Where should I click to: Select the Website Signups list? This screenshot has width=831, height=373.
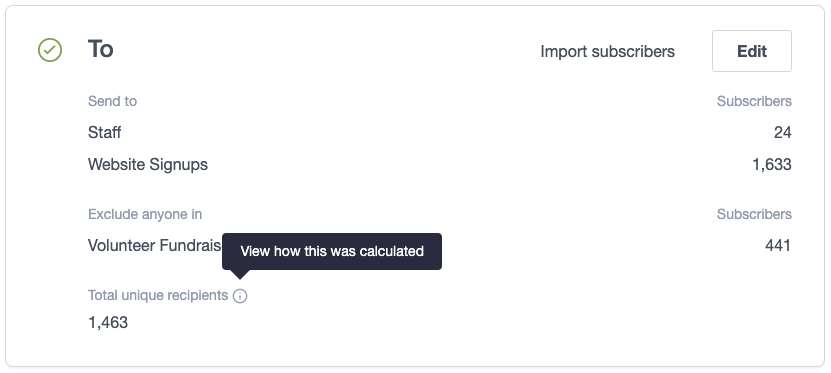[x=148, y=164]
